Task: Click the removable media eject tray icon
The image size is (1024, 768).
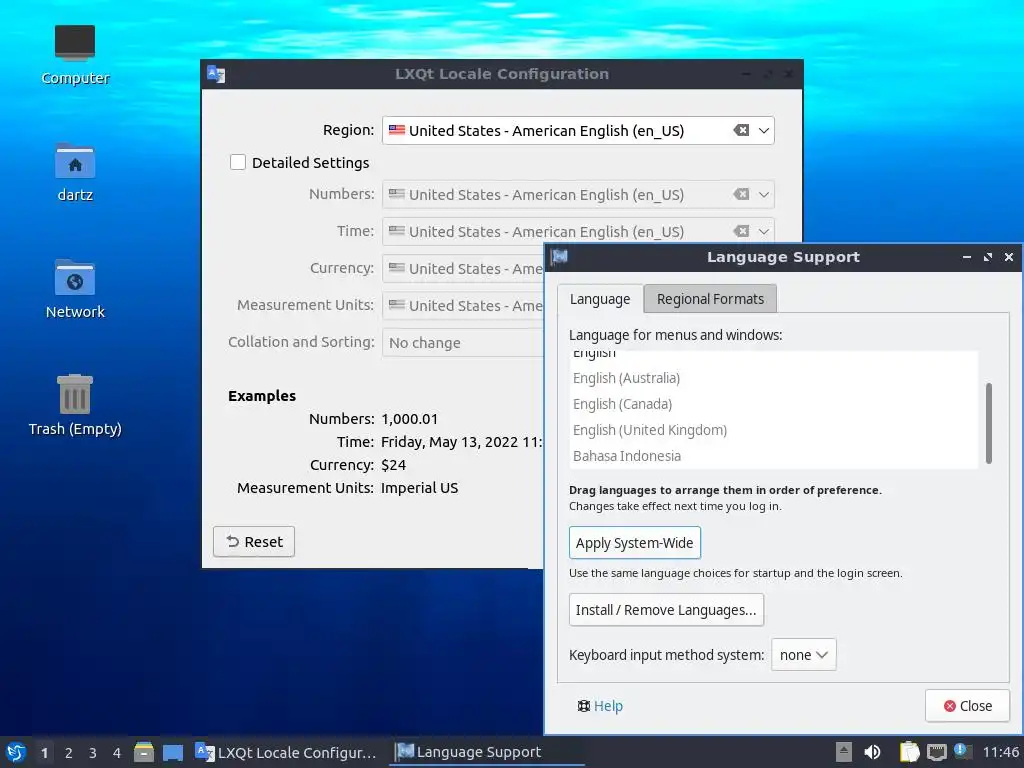Action: coord(844,752)
